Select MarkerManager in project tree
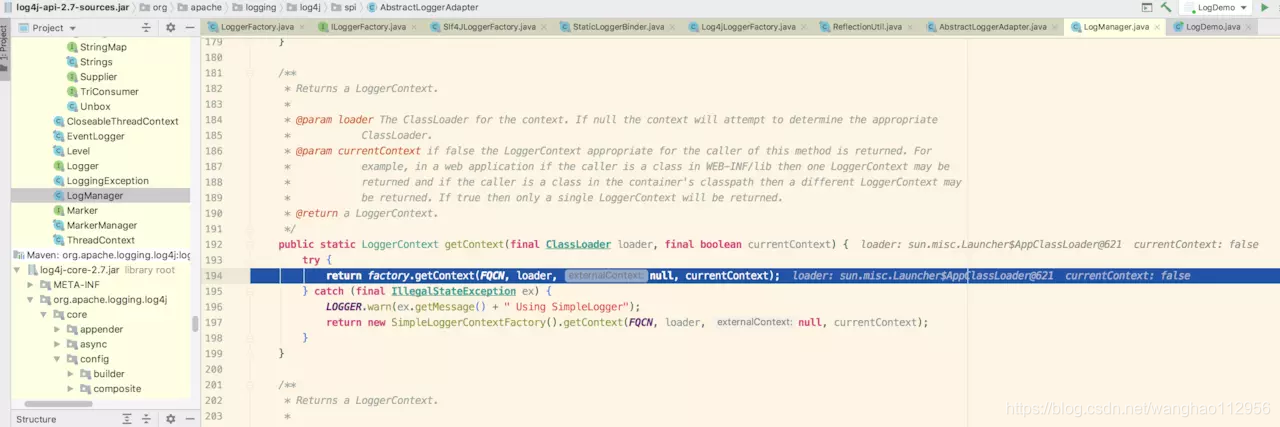Viewport: 1280px width, 427px height. [x=94, y=226]
